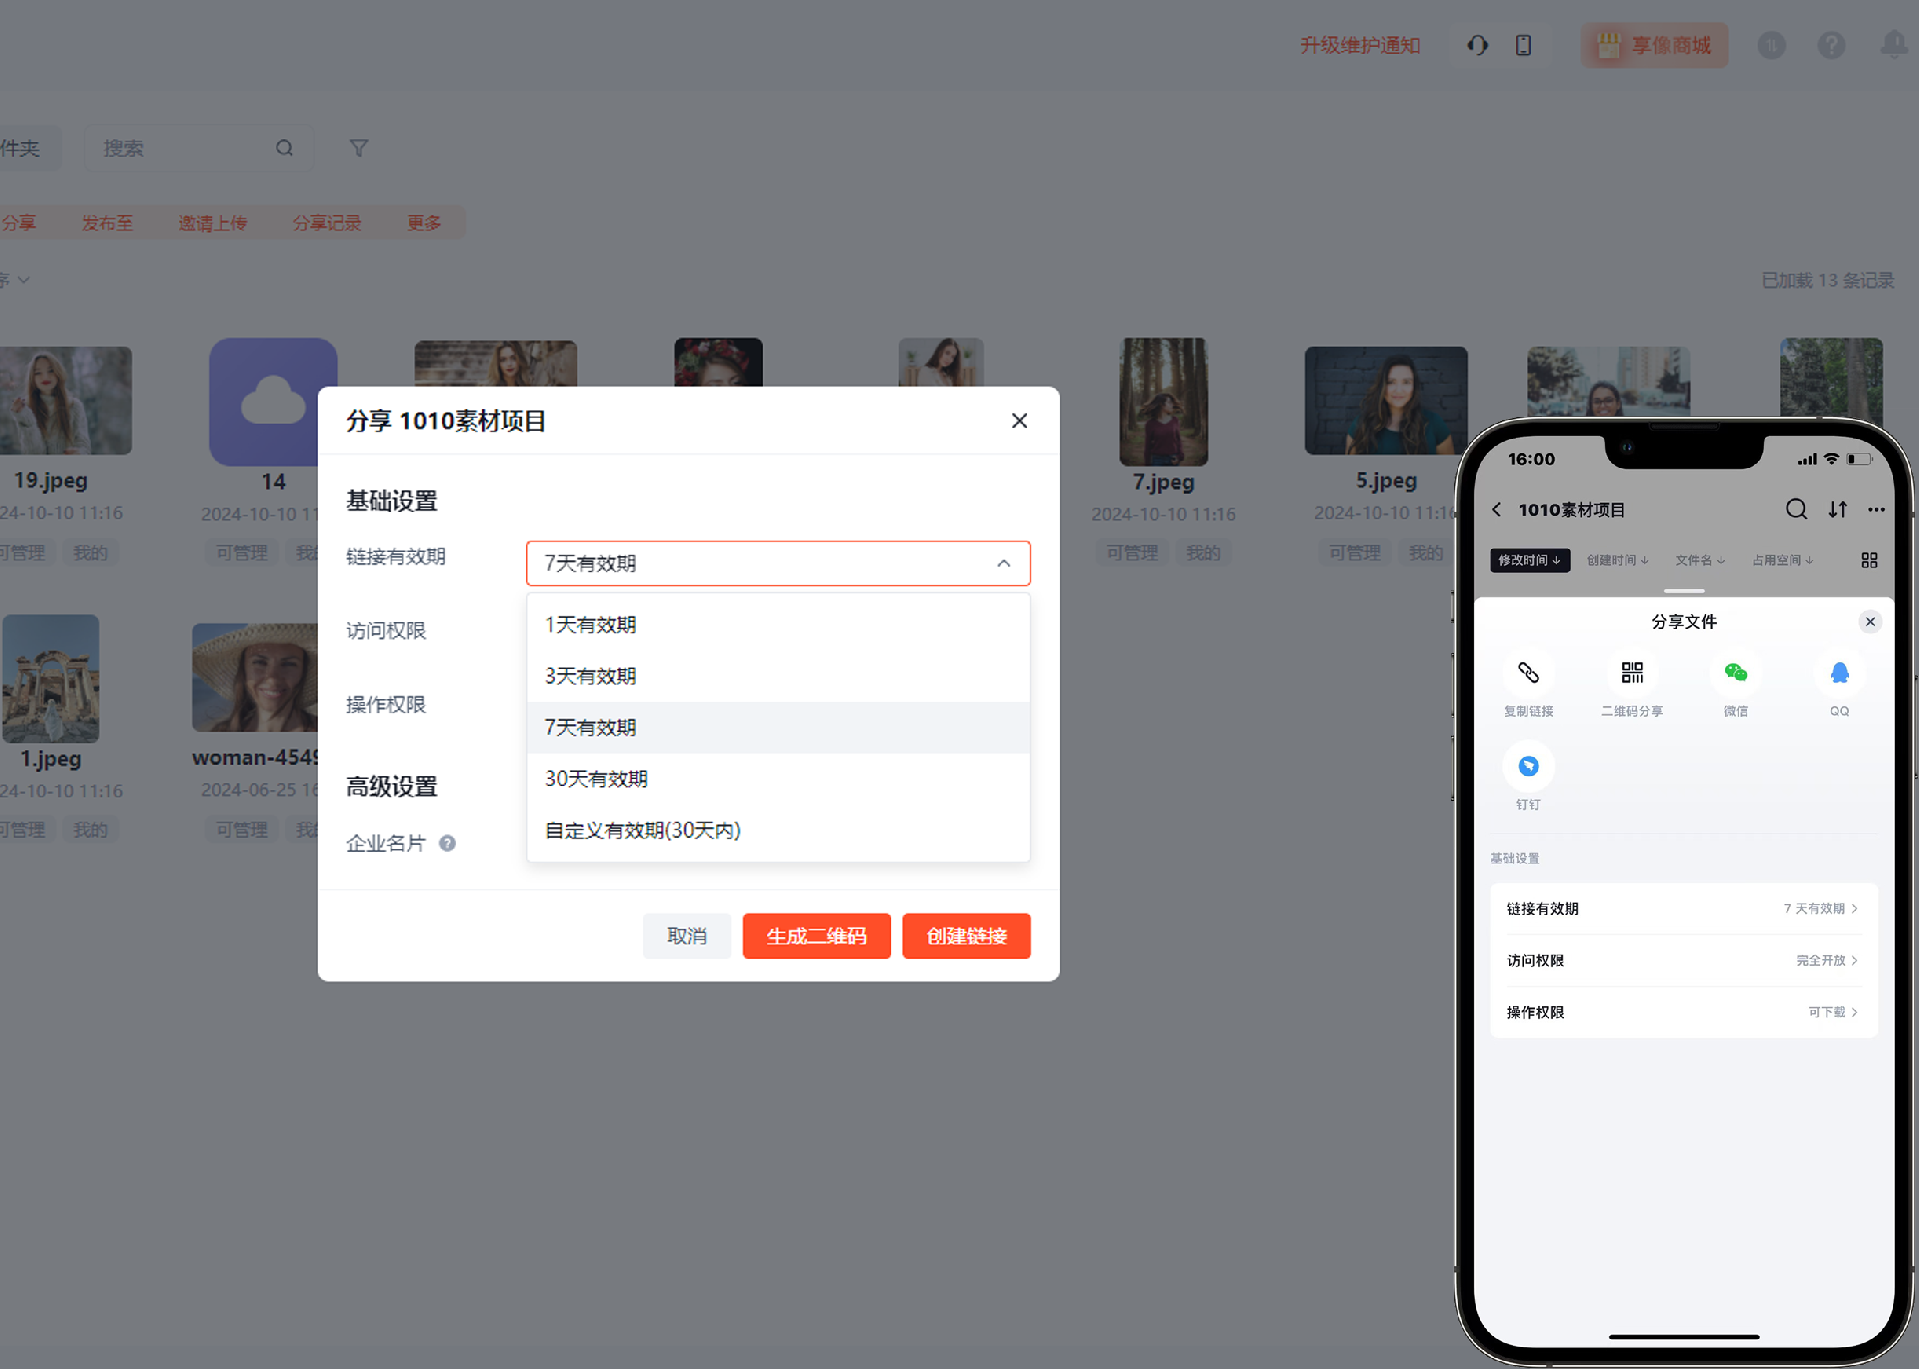
Task: Open 企业名片 help tooltip icon
Action: [x=448, y=843]
